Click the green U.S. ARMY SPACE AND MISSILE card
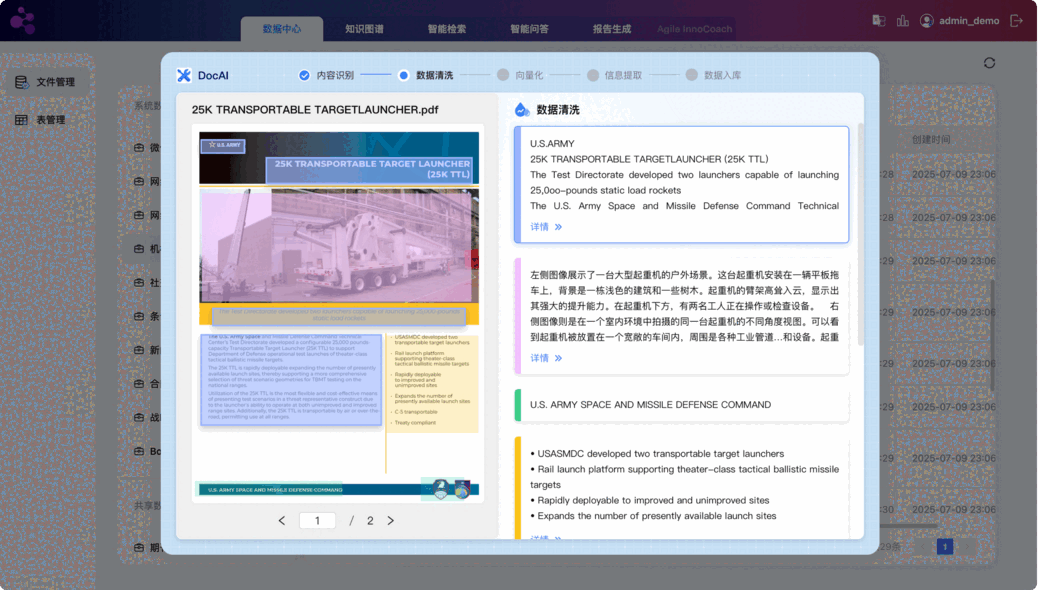The image size is (1040, 590). (x=682, y=404)
